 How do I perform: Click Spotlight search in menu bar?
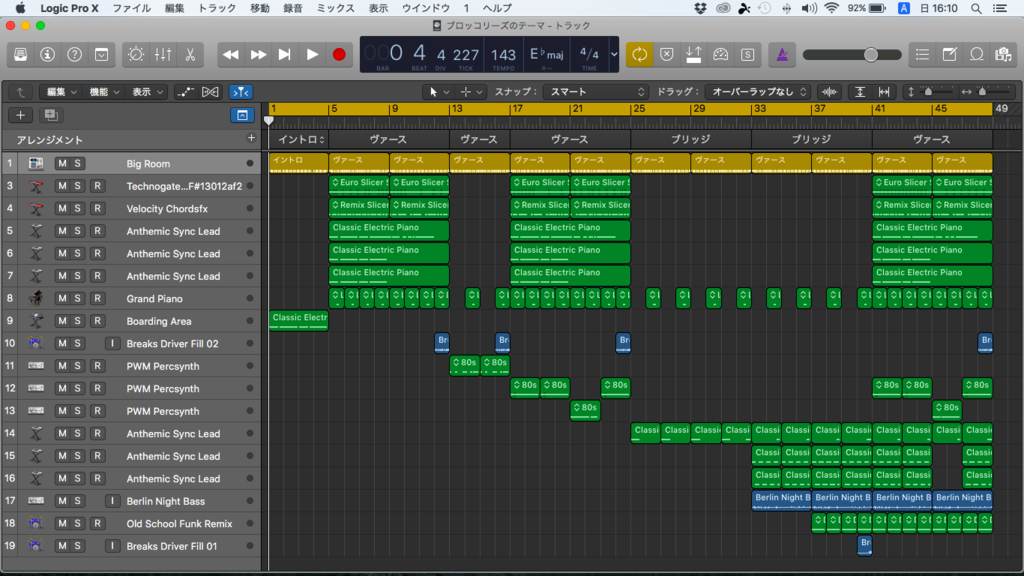(x=976, y=8)
